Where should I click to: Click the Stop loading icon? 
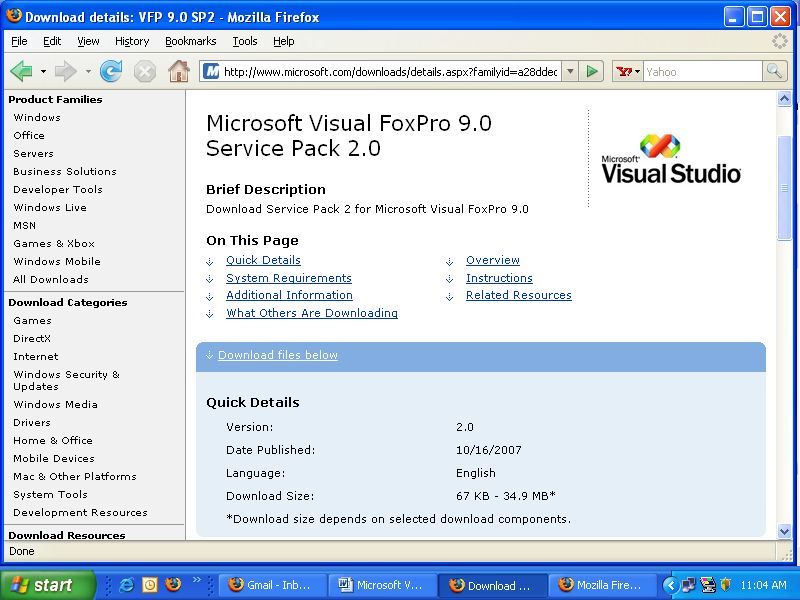pos(145,71)
